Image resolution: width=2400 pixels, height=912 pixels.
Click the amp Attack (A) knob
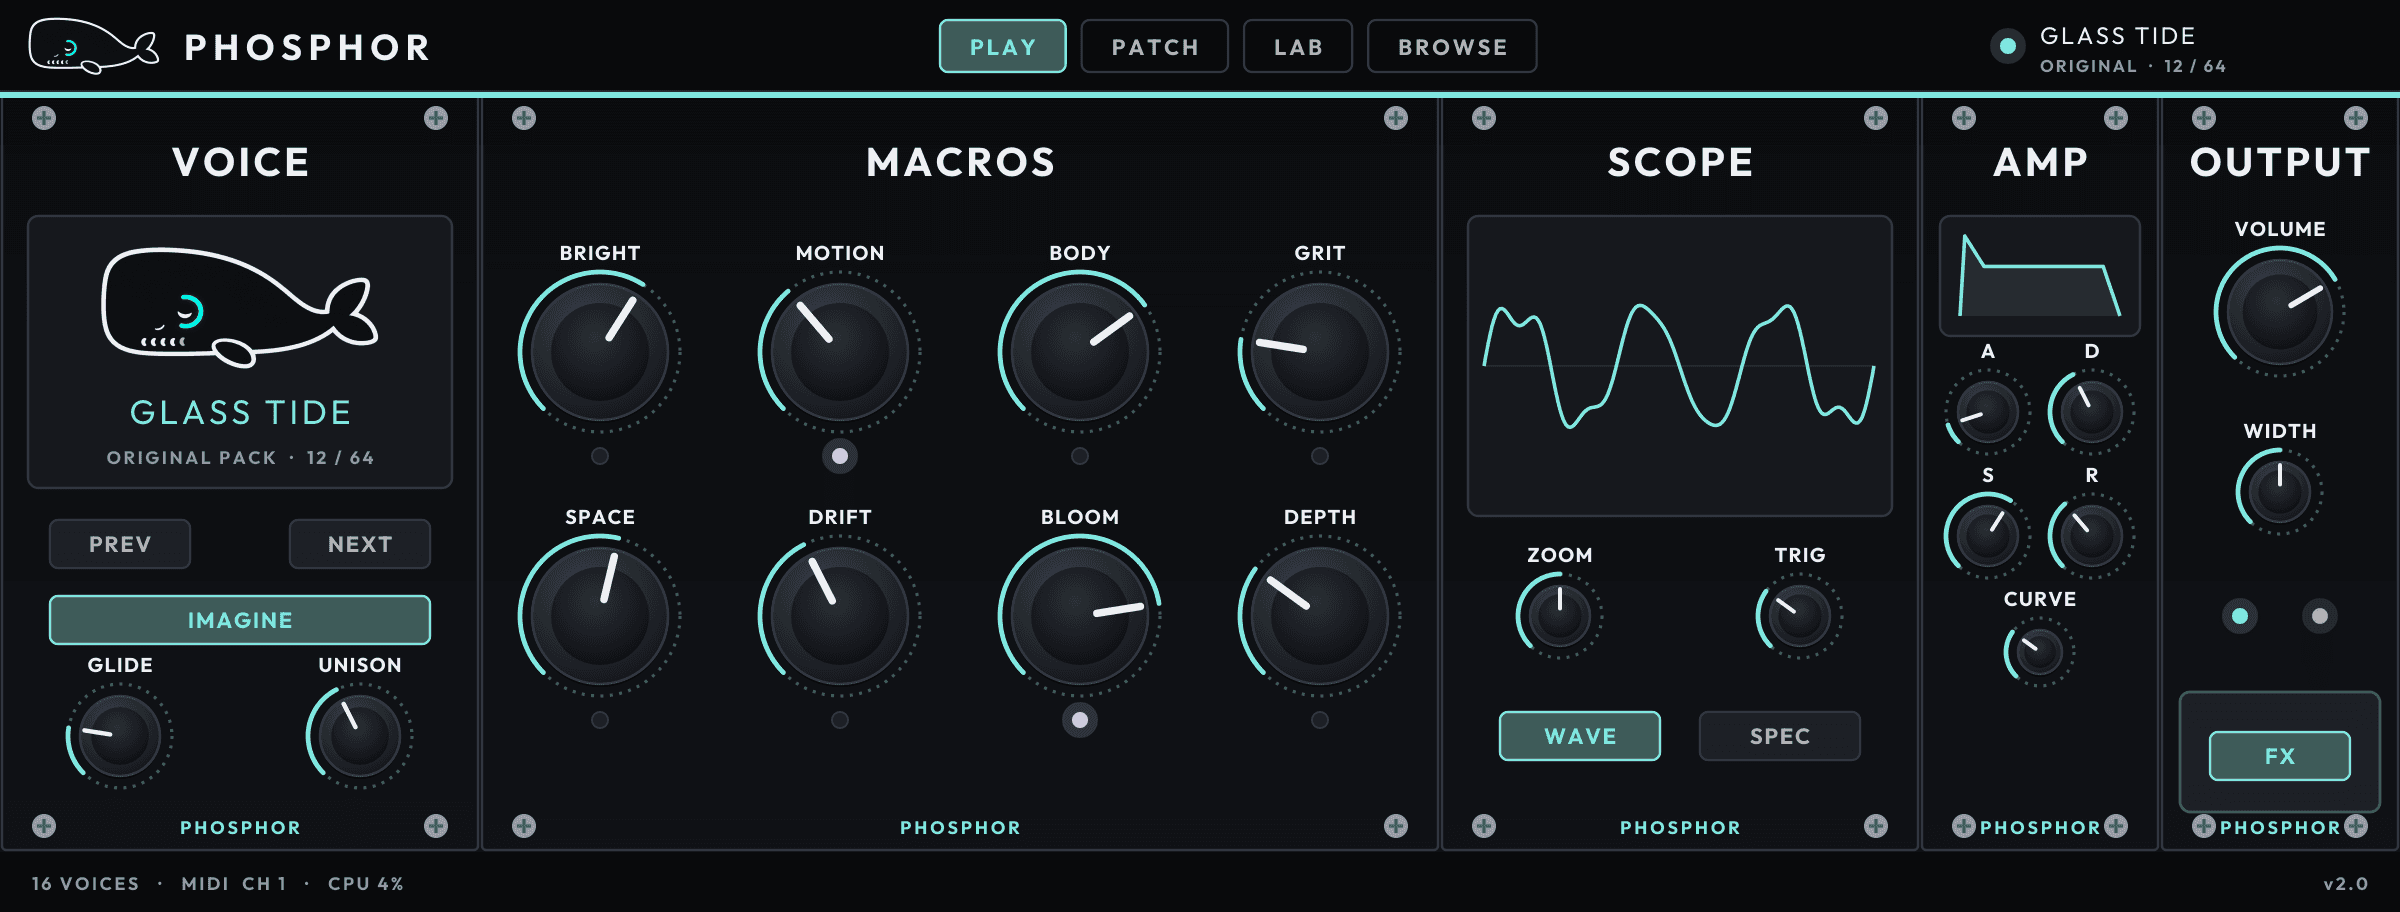click(x=1988, y=412)
